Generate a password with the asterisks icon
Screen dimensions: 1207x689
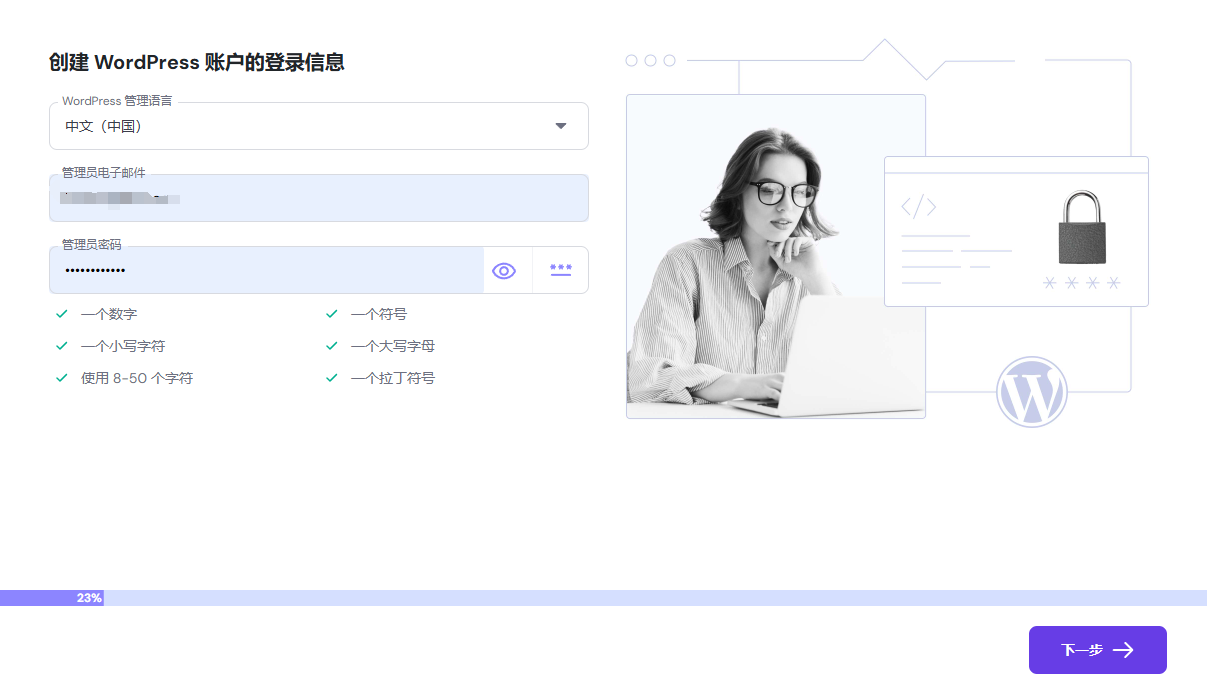click(561, 270)
